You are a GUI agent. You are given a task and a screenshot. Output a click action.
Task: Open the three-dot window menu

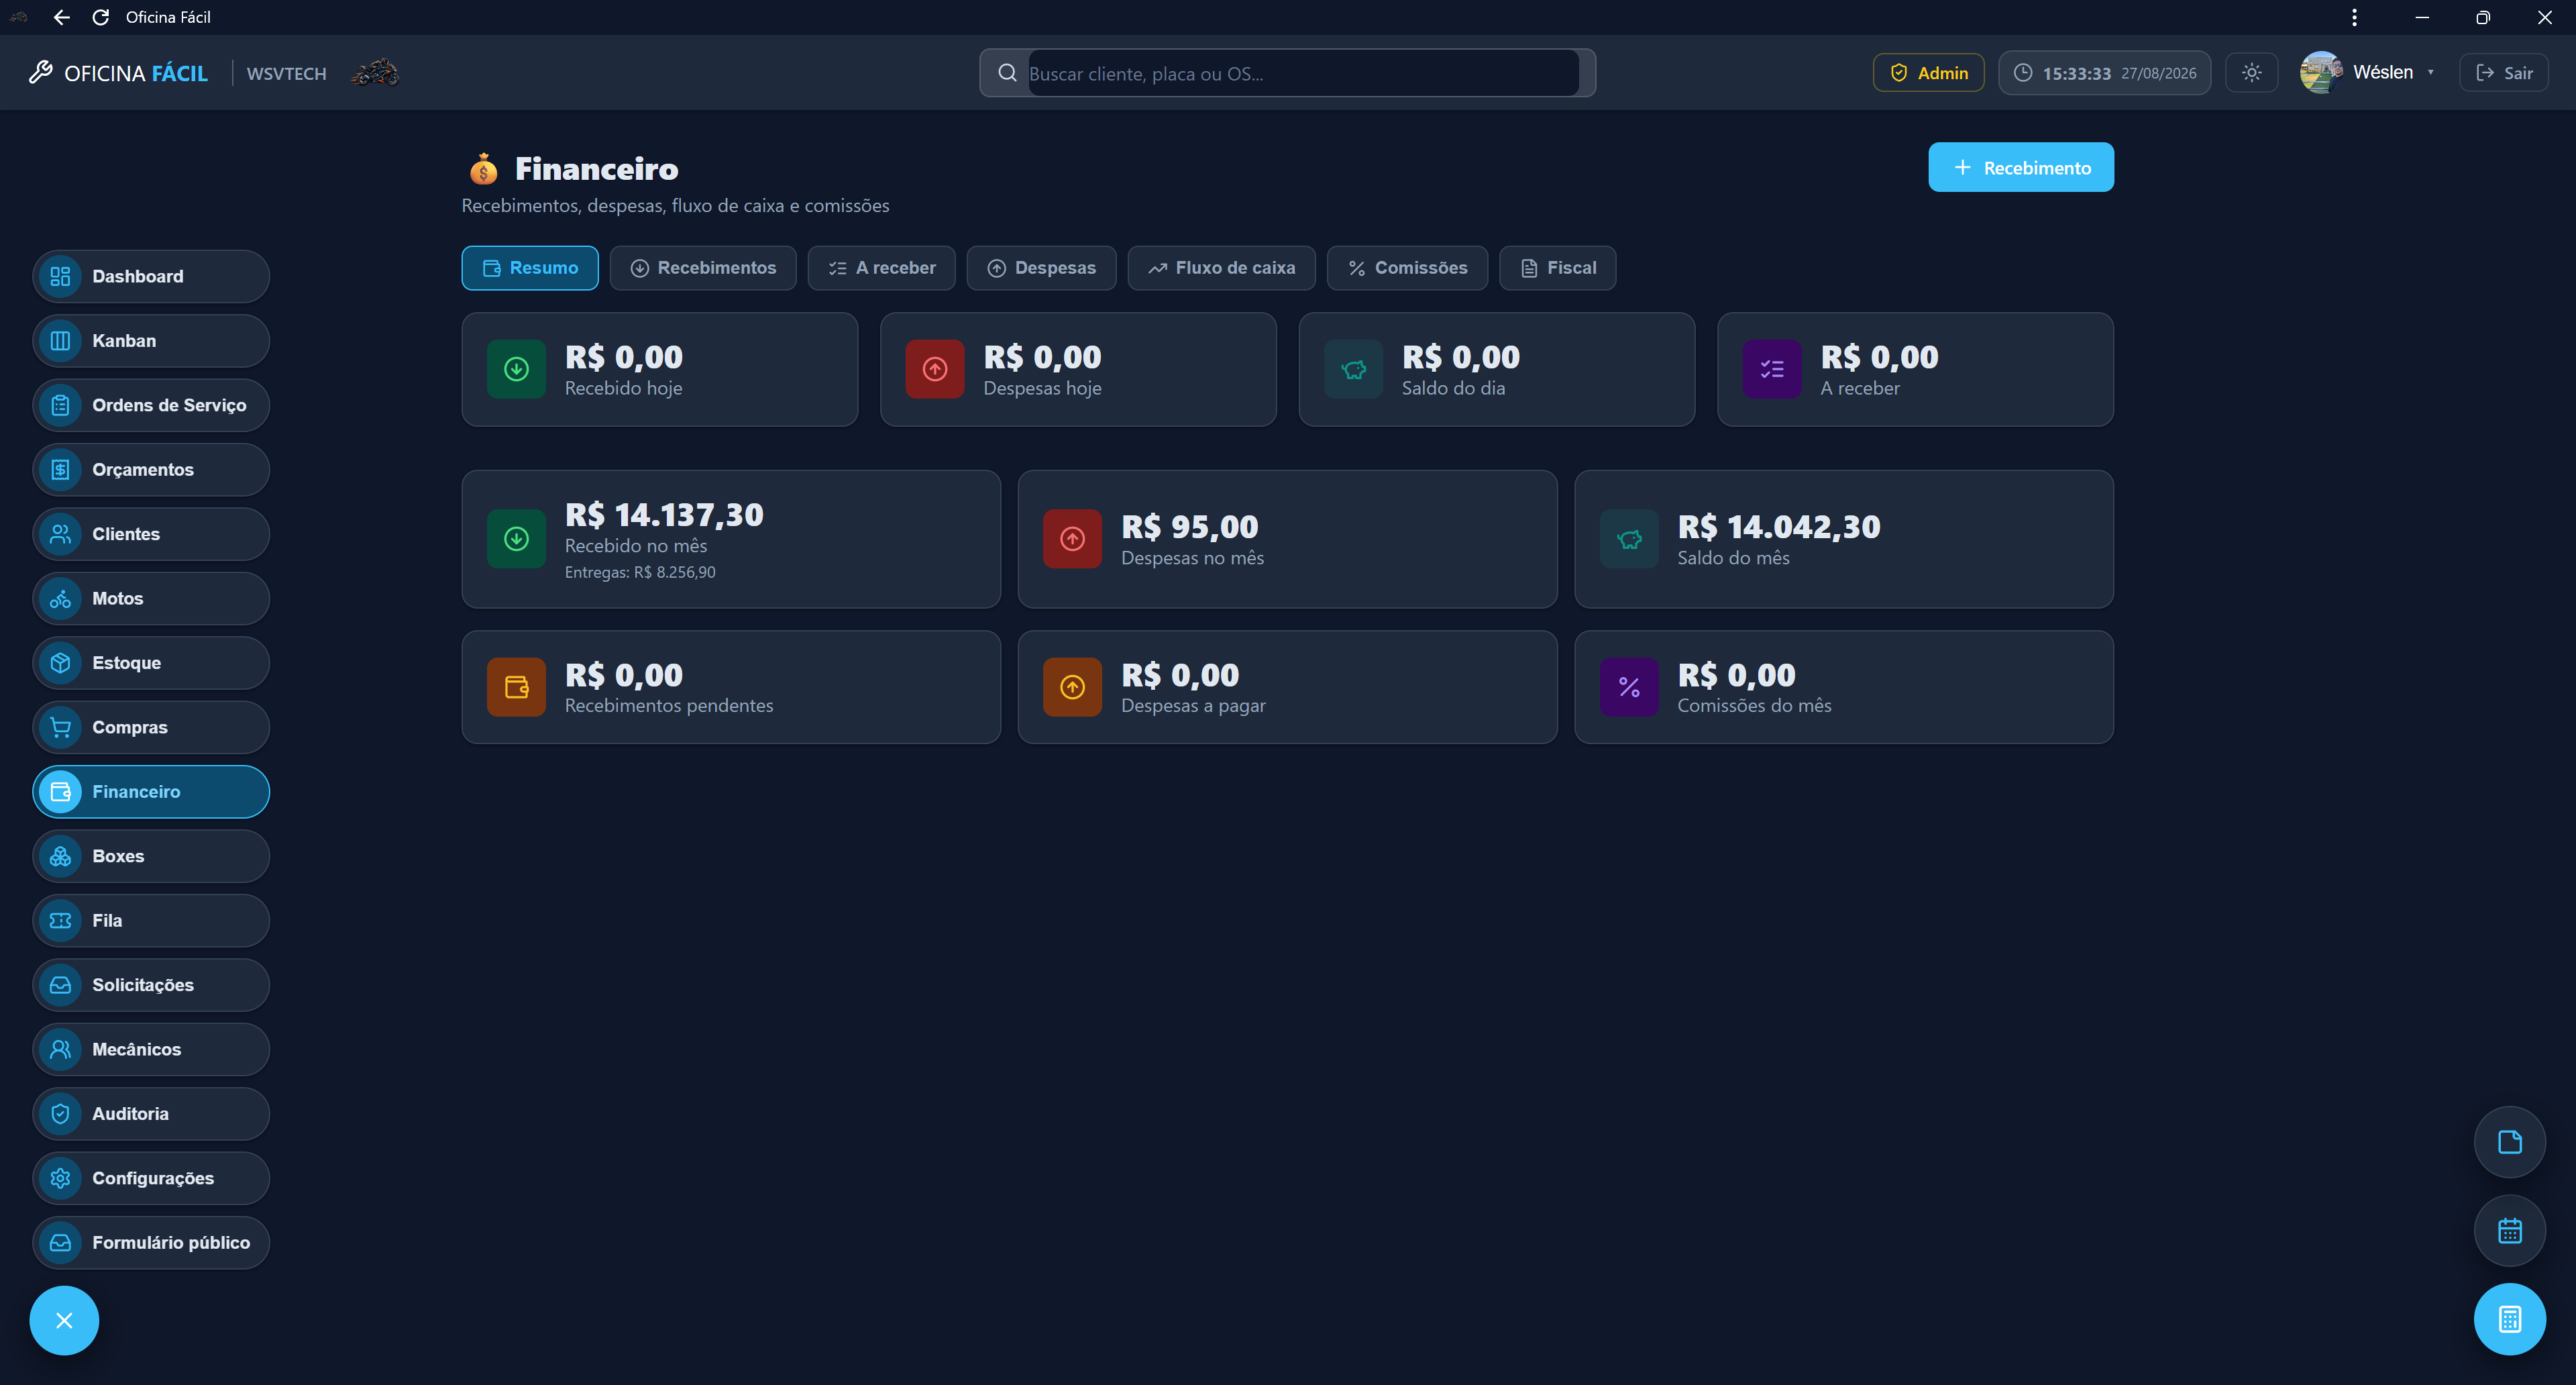[x=2354, y=17]
